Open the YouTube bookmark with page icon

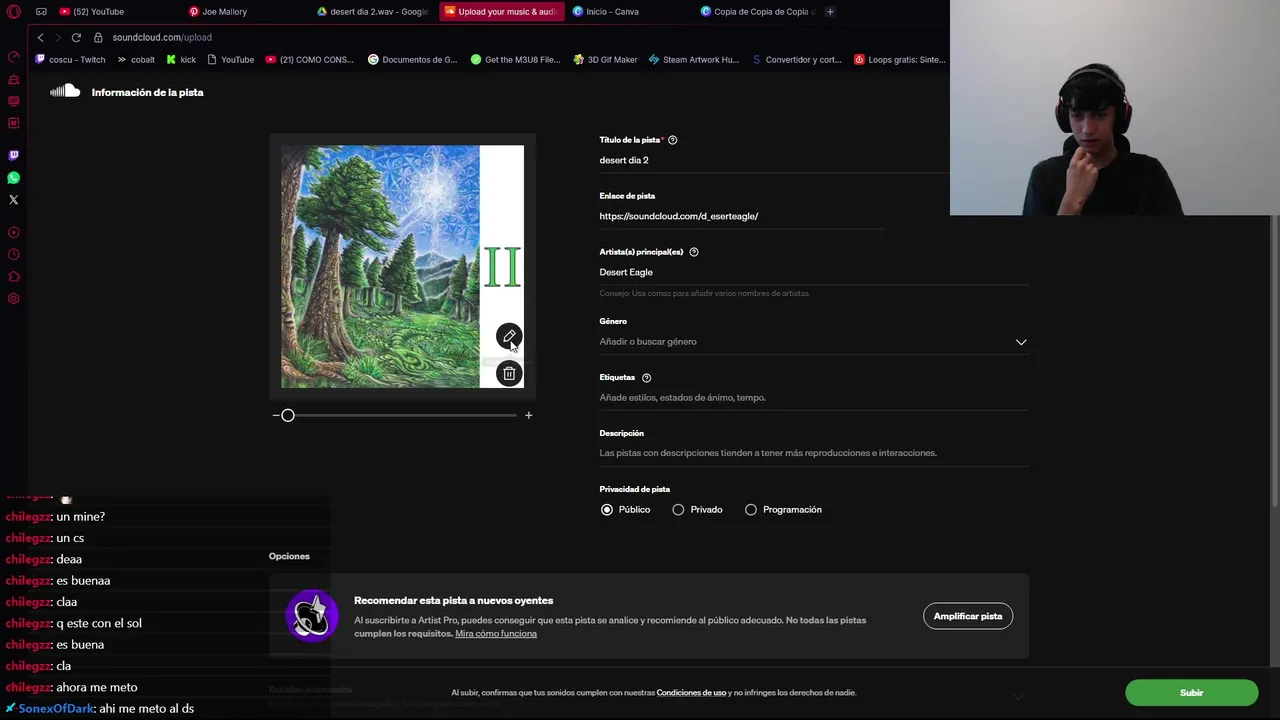(231, 59)
